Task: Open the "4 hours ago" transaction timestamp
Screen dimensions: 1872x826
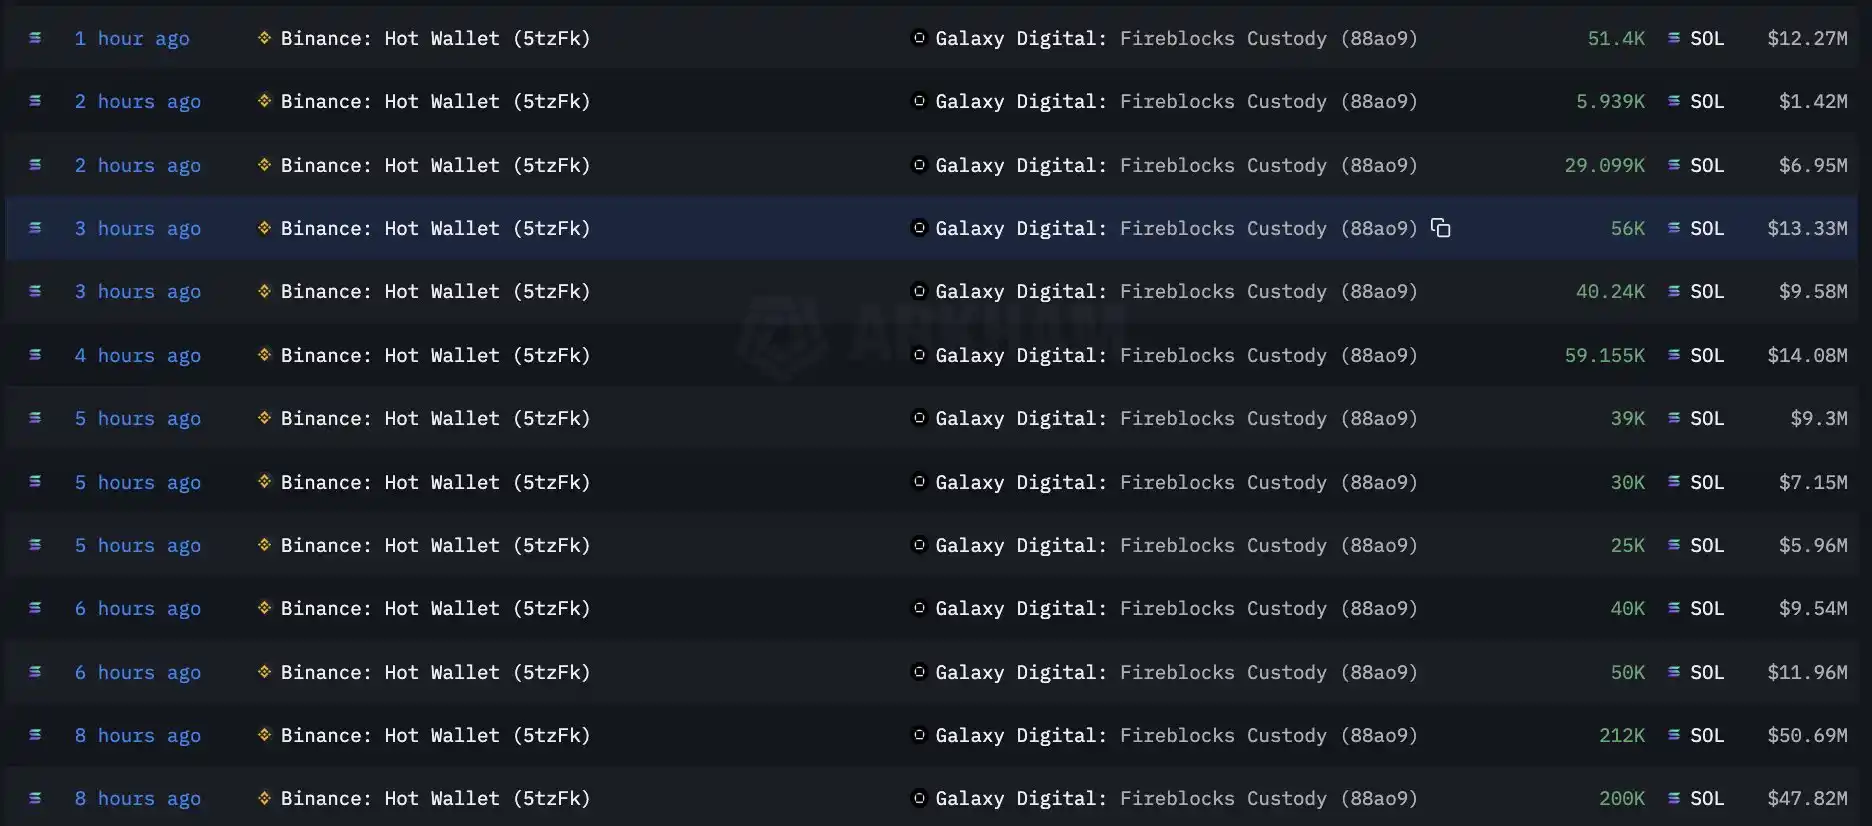Action: point(137,355)
